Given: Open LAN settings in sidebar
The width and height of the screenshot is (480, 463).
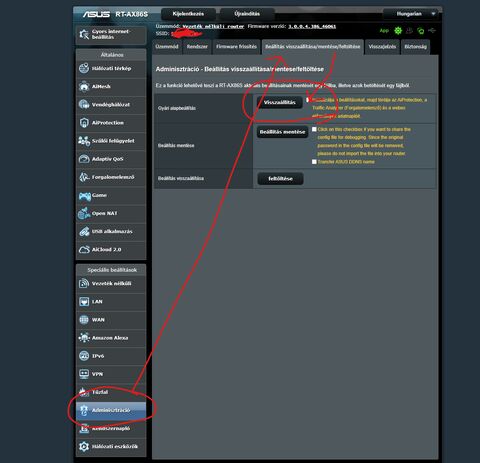Looking at the screenshot, I should tap(111, 302).
